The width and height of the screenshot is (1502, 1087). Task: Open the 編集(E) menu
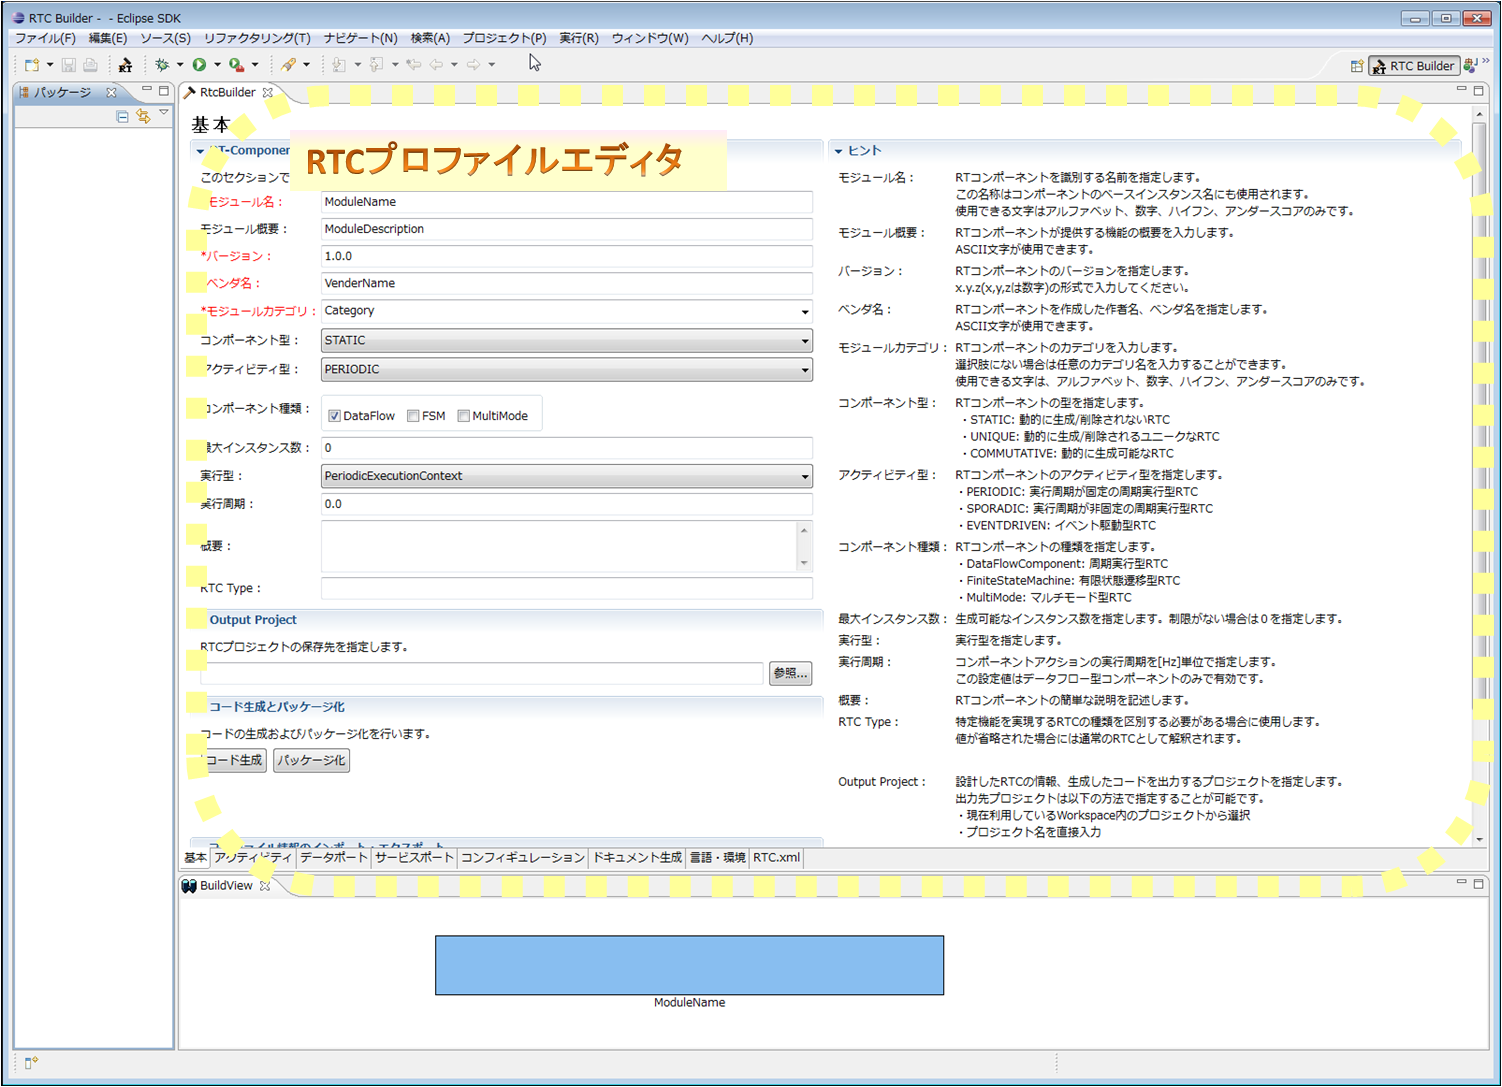(108, 38)
